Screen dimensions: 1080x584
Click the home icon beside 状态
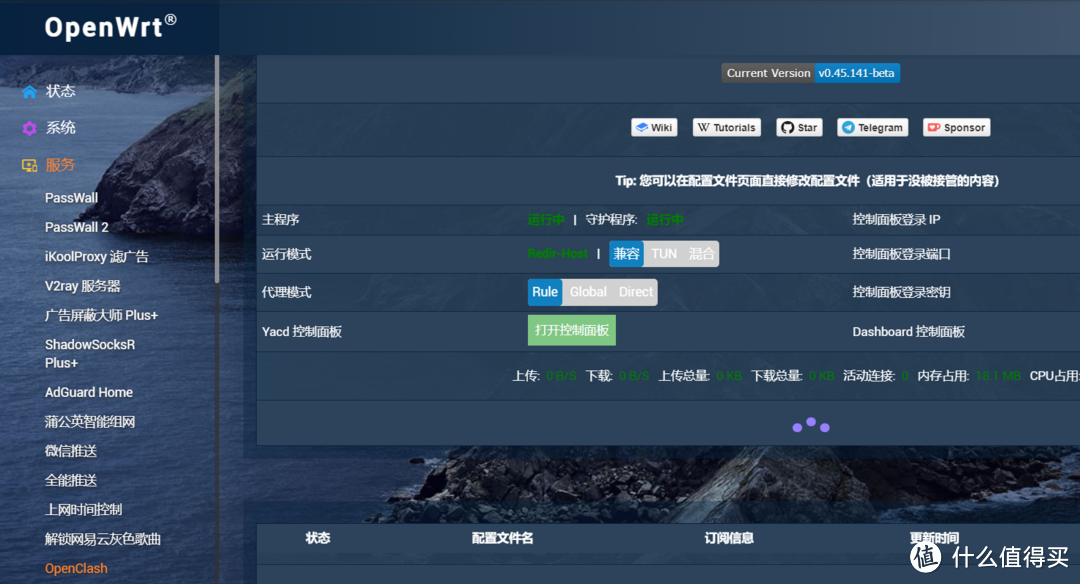(x=30, y=92)
